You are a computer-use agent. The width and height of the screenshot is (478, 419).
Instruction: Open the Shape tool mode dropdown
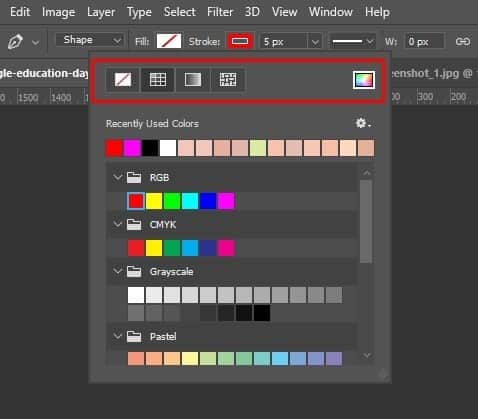pos(89,40)
